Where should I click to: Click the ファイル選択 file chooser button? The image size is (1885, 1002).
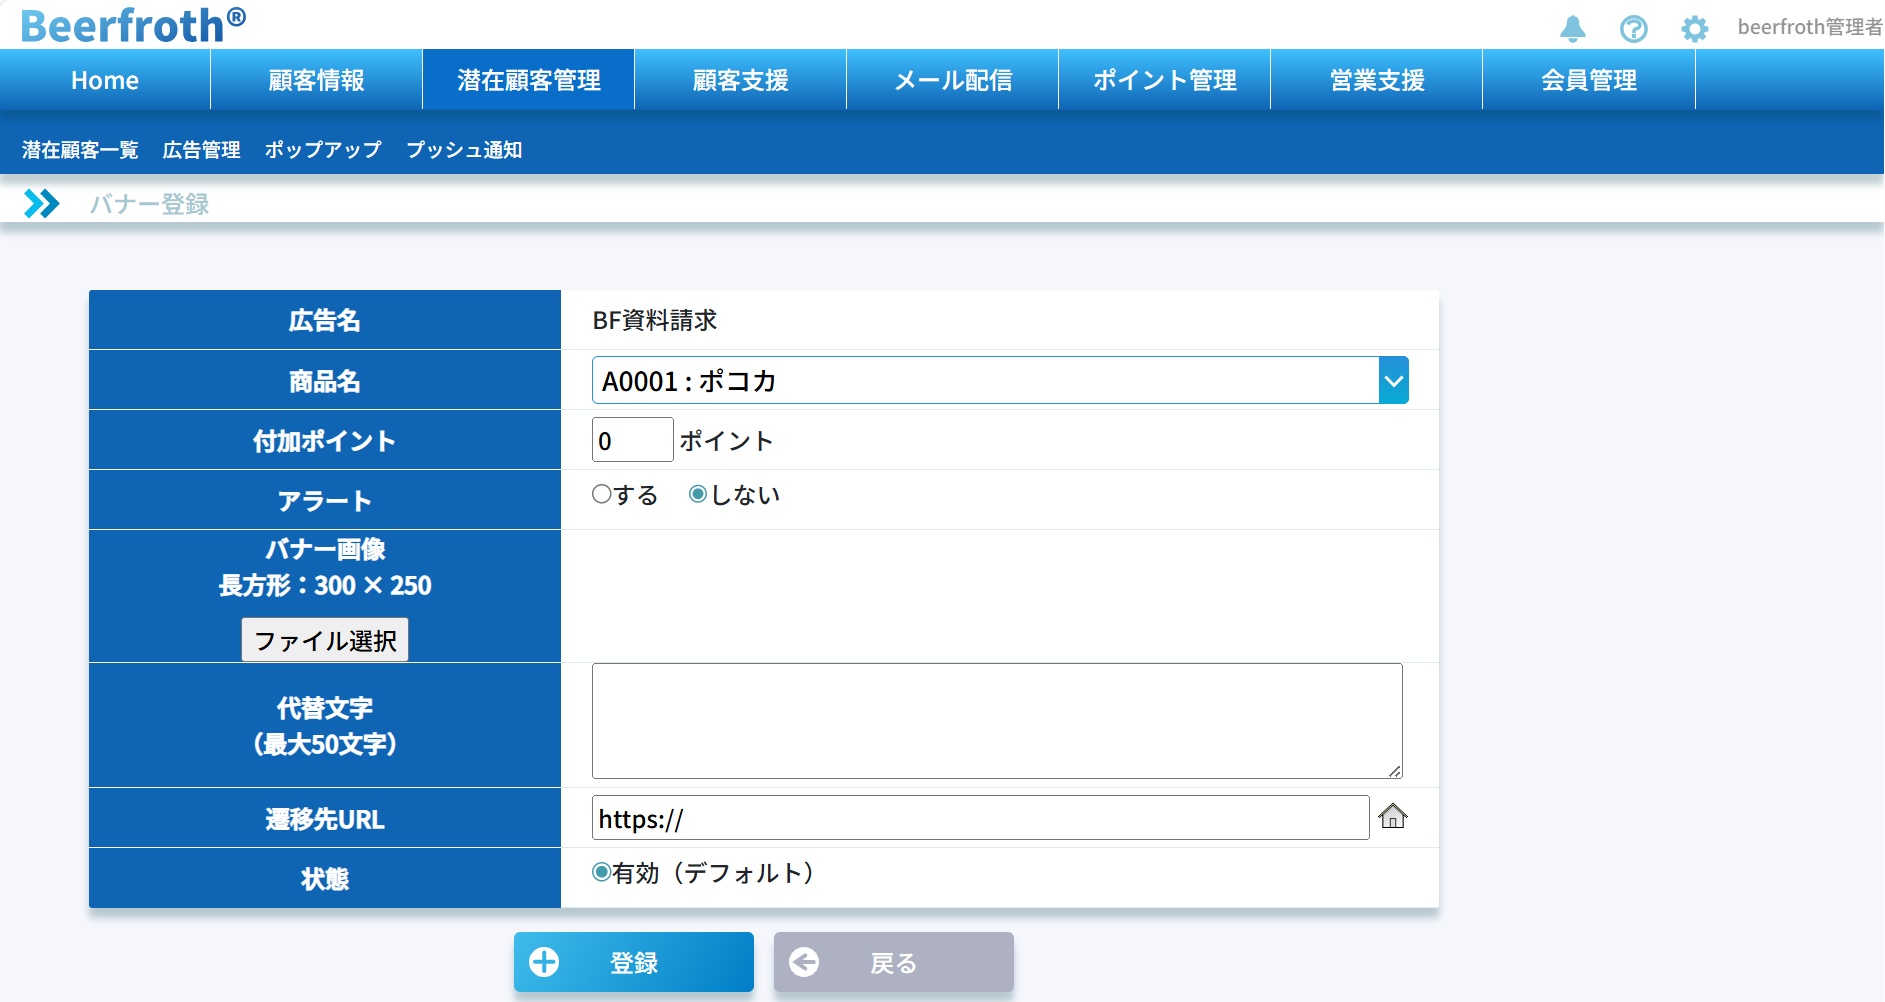325,640
